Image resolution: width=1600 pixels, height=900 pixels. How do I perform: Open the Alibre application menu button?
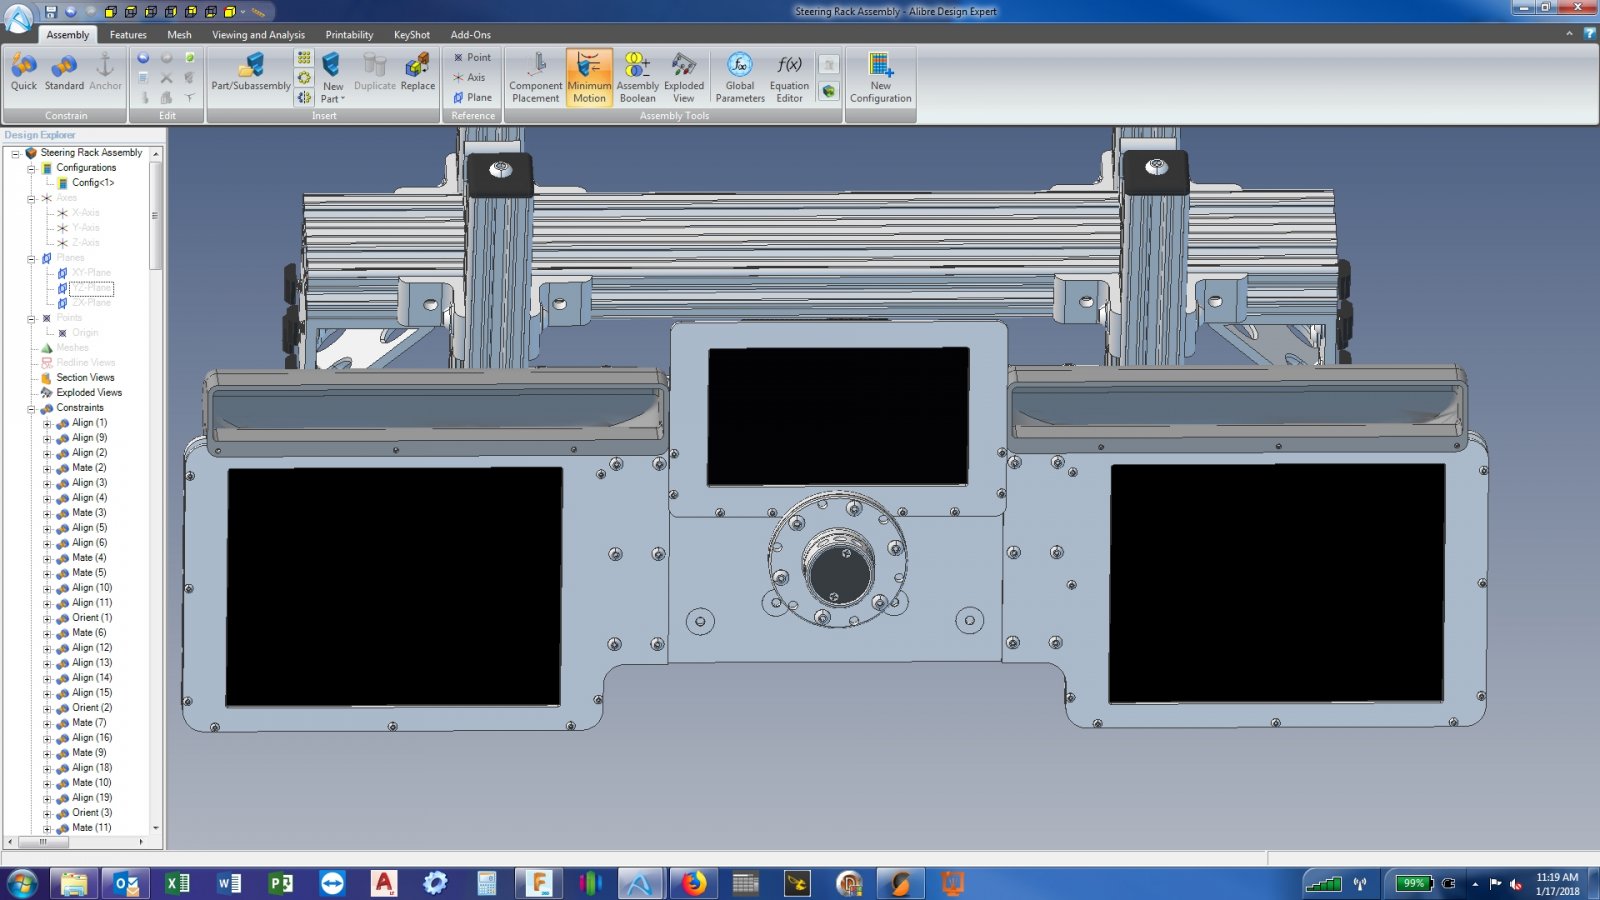(18, 18)
